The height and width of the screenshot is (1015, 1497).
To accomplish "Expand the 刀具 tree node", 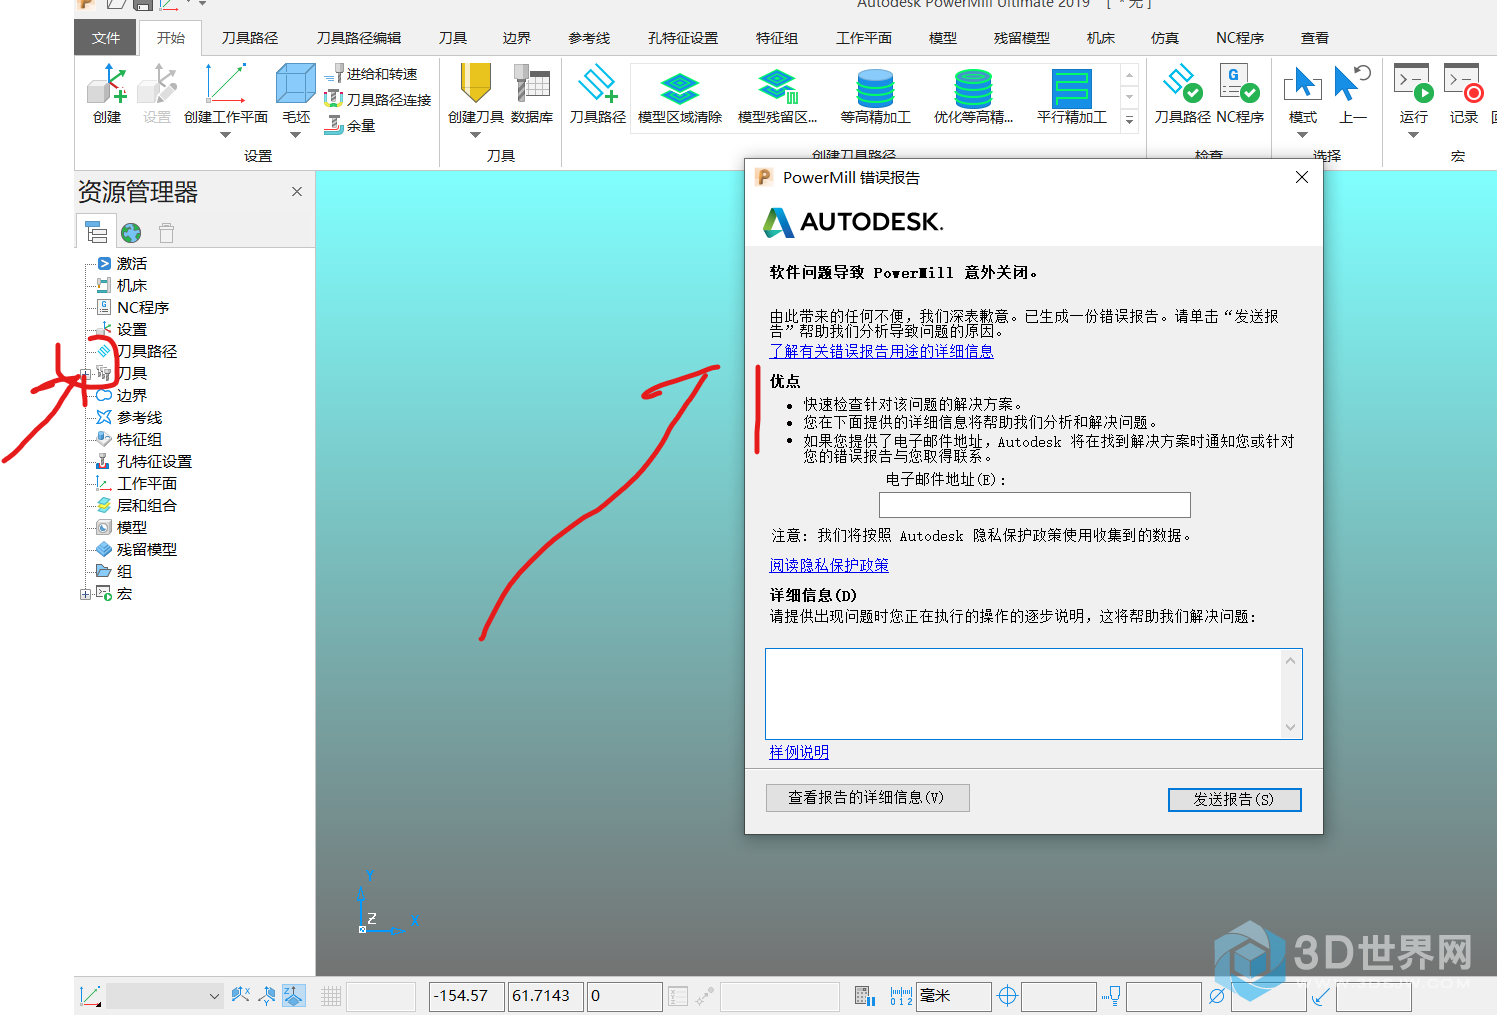I will [85, 374].
